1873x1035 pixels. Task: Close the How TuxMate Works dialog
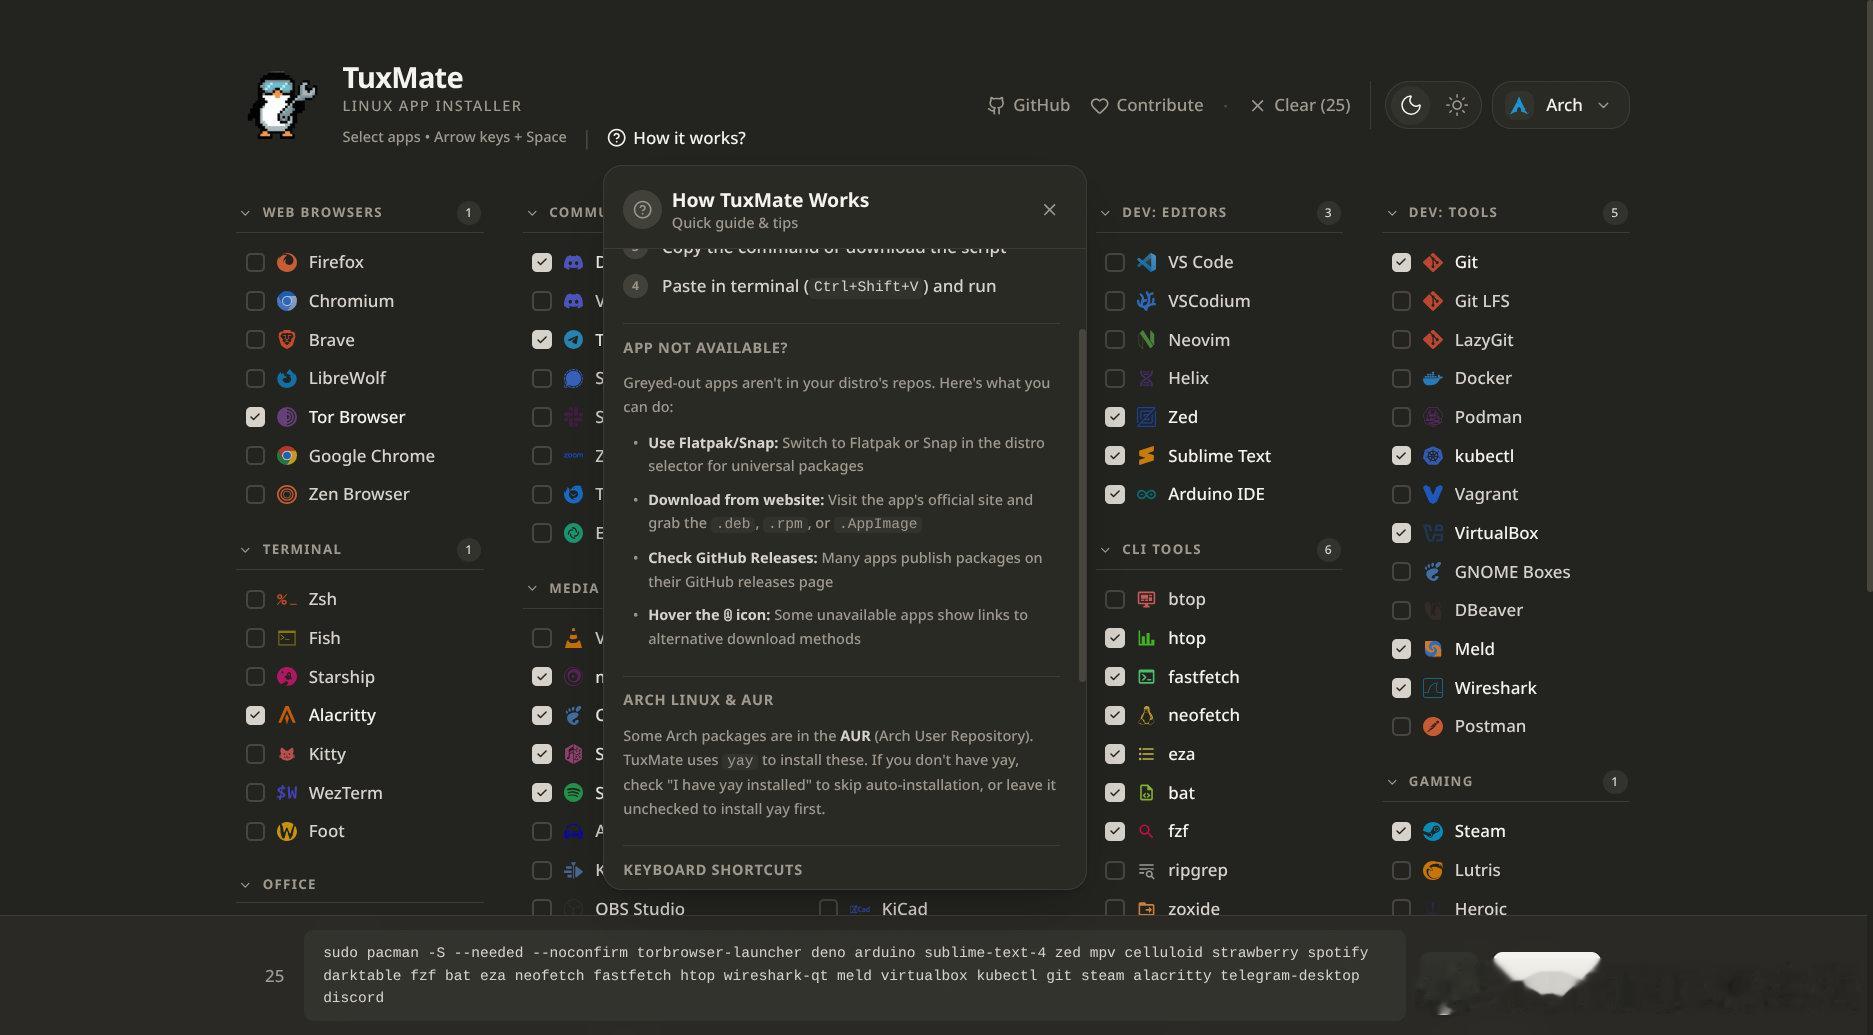click(x=1049, y=210)
